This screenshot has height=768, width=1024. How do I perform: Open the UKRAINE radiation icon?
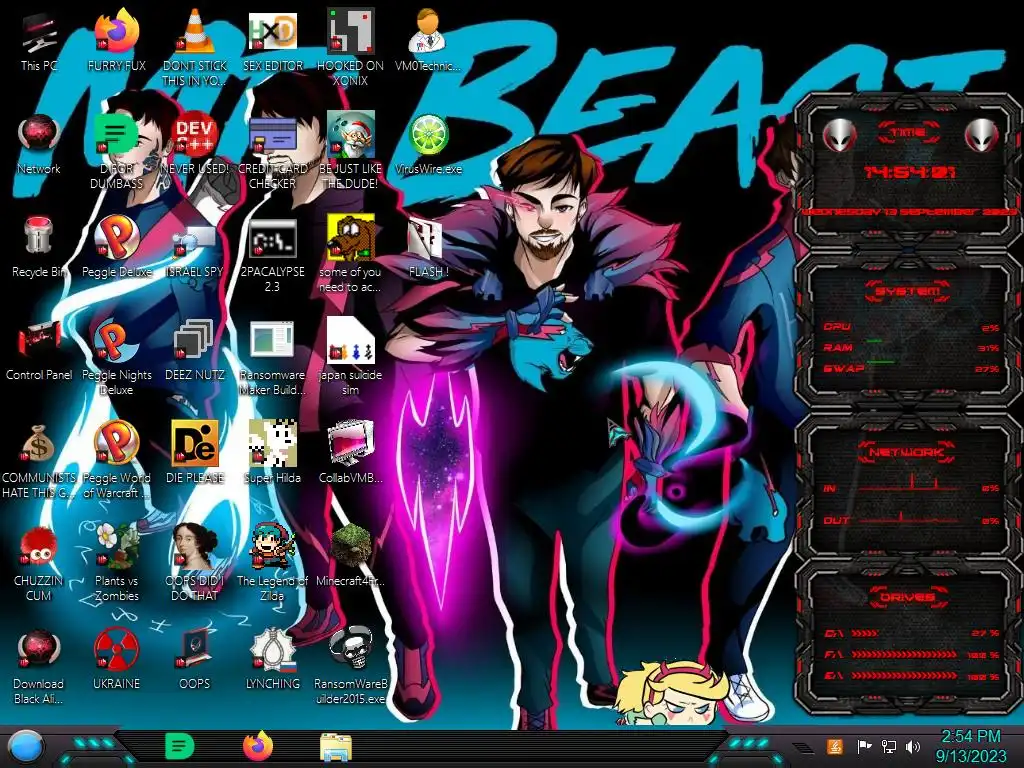[116, 658]
